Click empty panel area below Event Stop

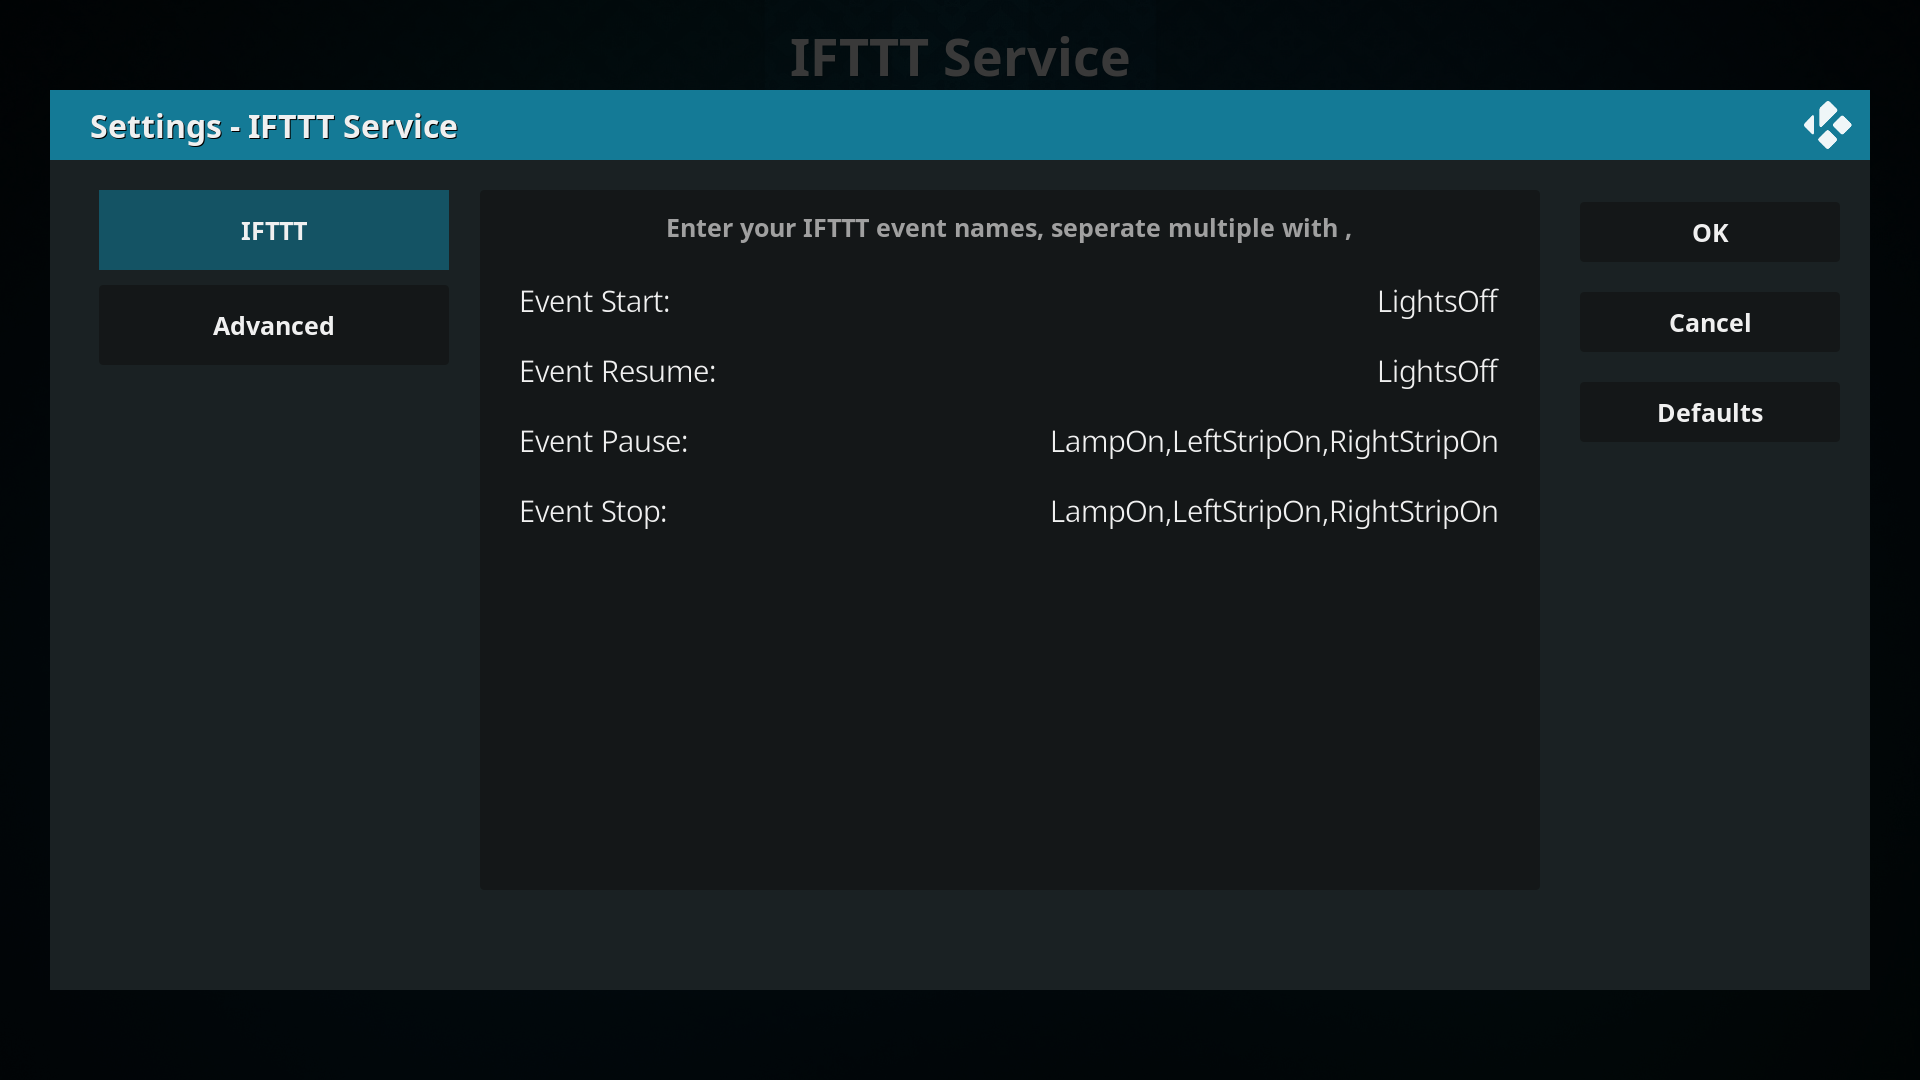(x=1008, y=710)
